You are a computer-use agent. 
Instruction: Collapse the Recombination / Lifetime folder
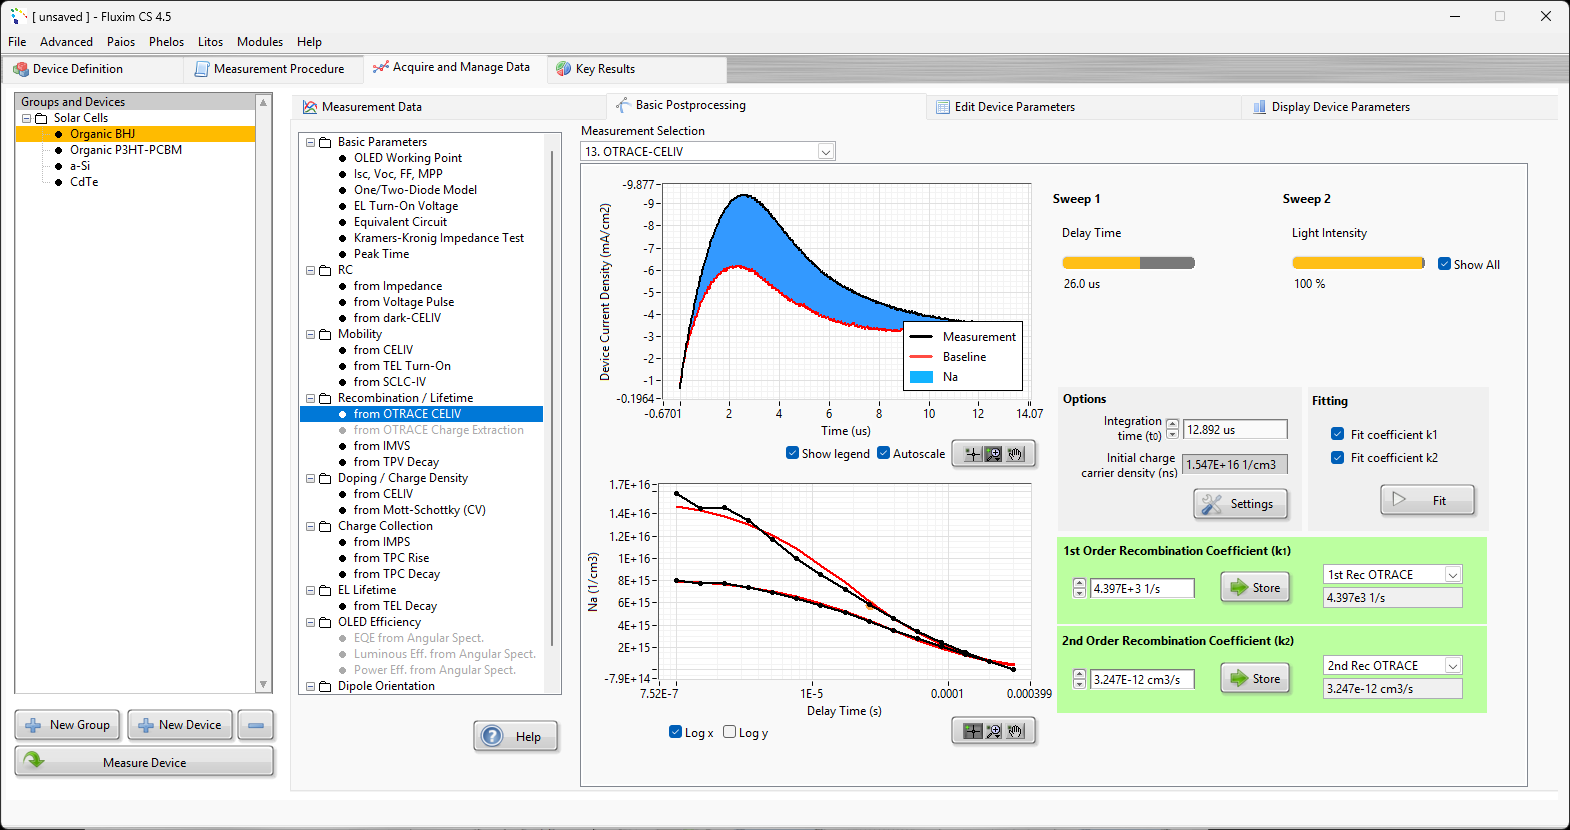coord(311,398)
